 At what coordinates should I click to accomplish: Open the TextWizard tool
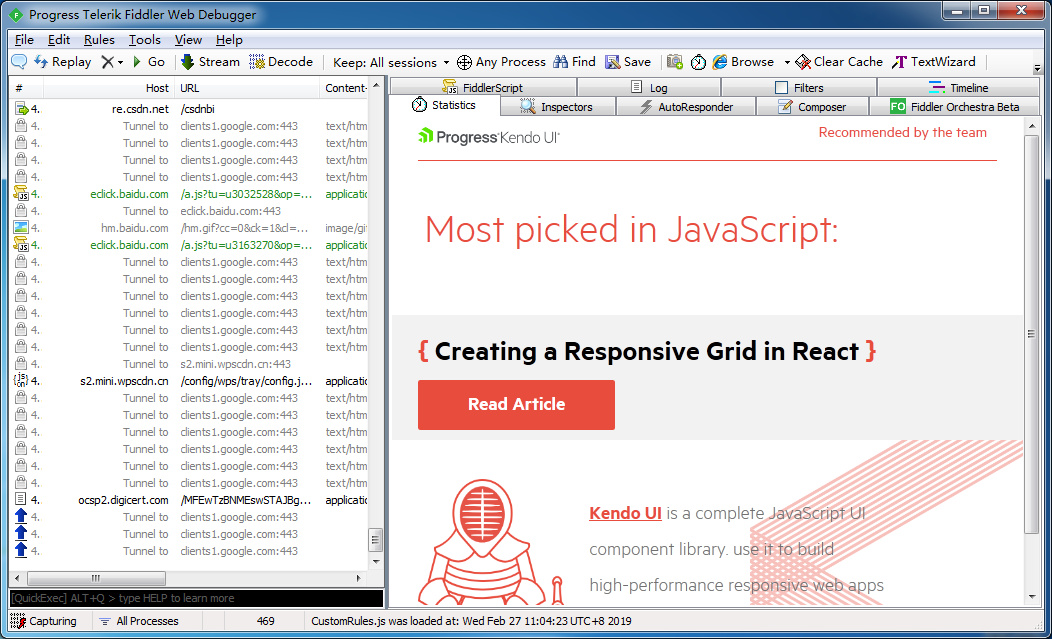pos(933,62)
